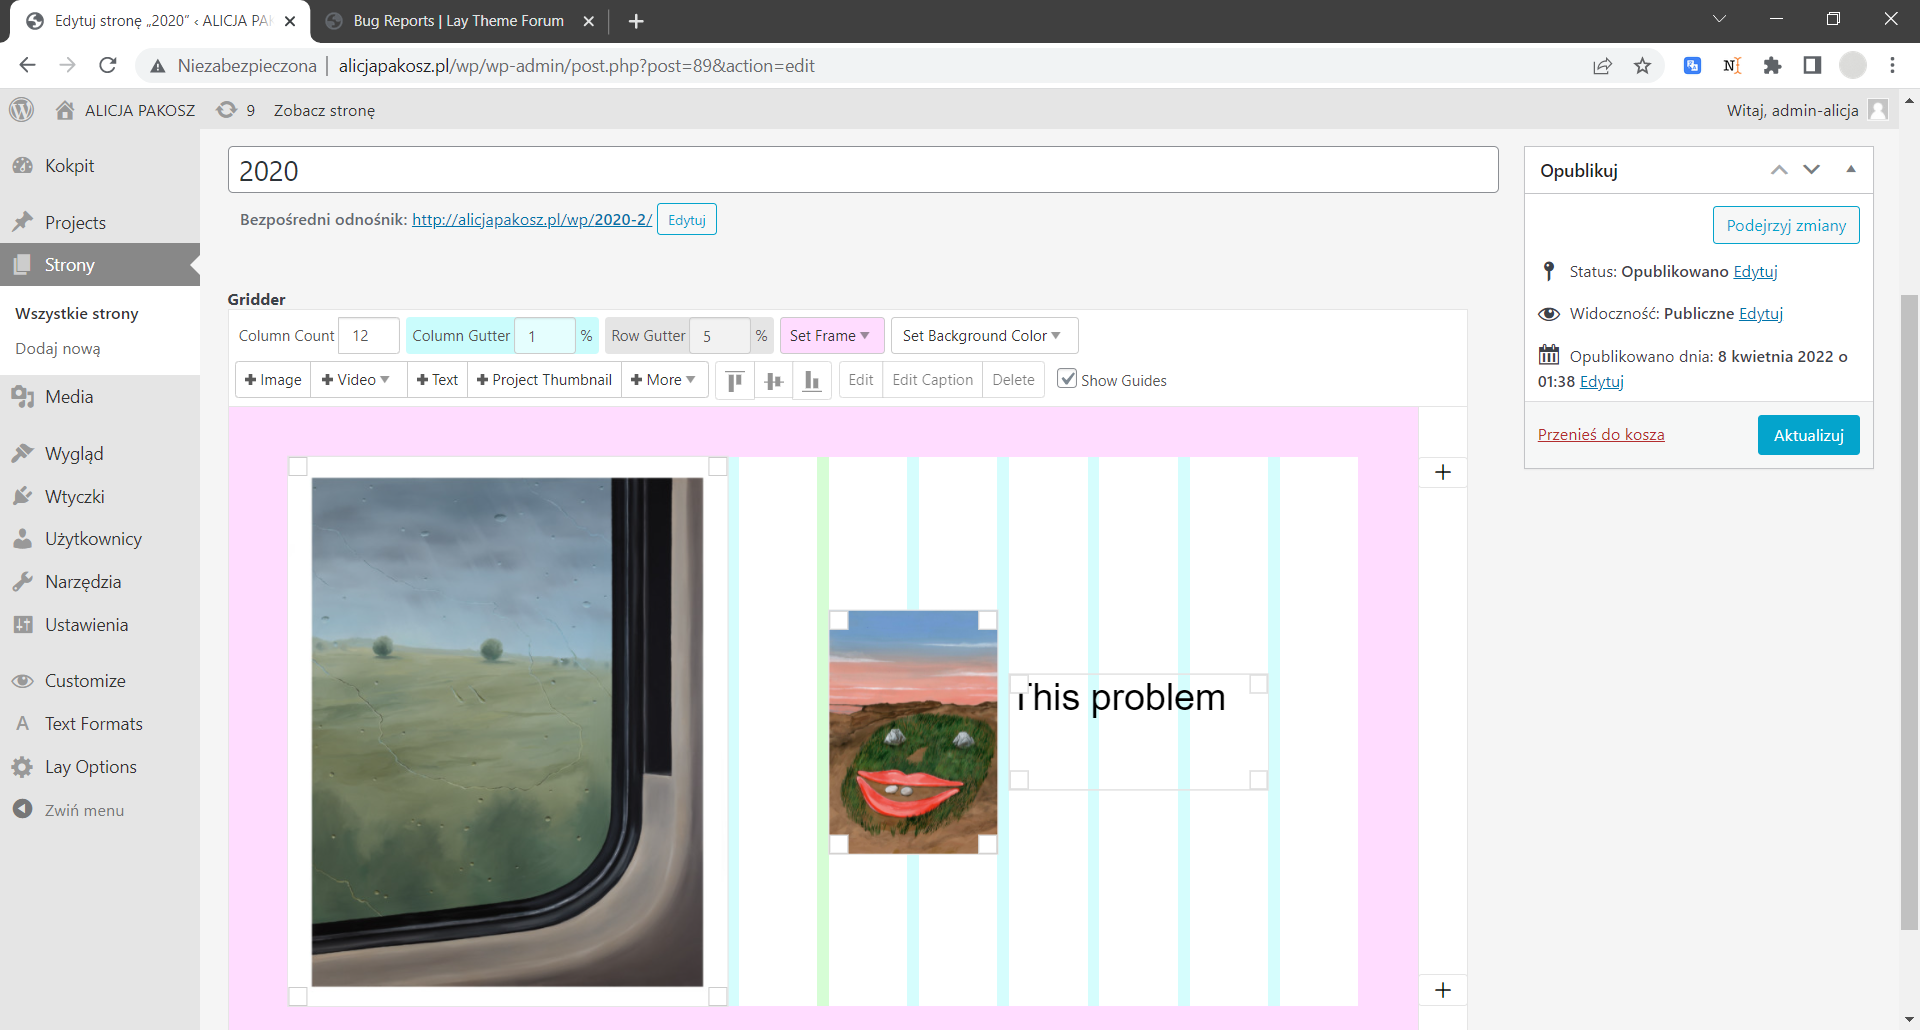1920x1030 pixels.
Task: Toggle the Show Guides checkbox
Action: pos(1068,379)
